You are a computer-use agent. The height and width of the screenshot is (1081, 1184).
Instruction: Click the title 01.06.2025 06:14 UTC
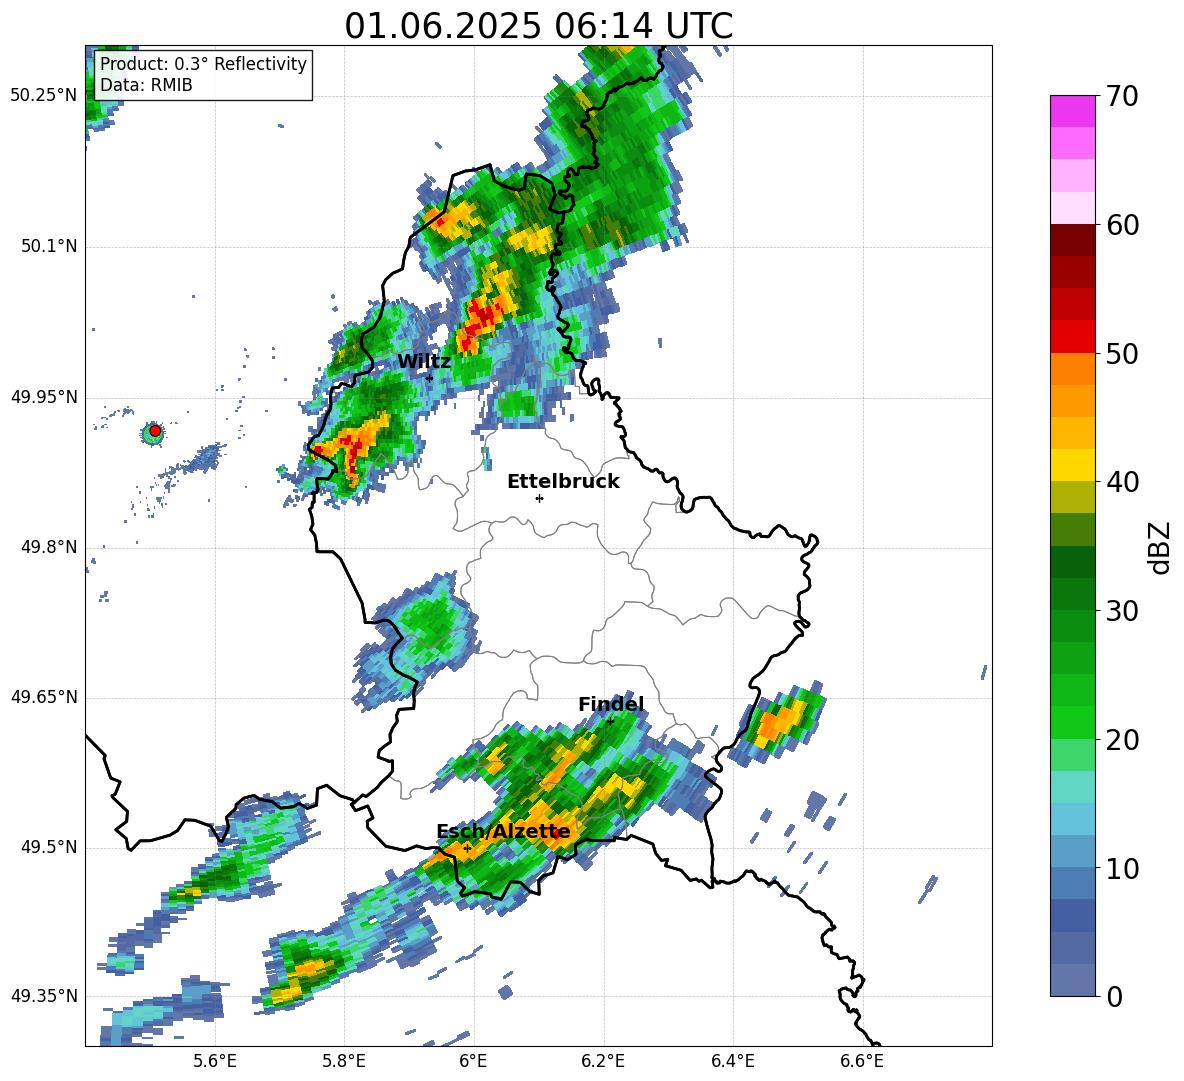[x=538, y=26]
